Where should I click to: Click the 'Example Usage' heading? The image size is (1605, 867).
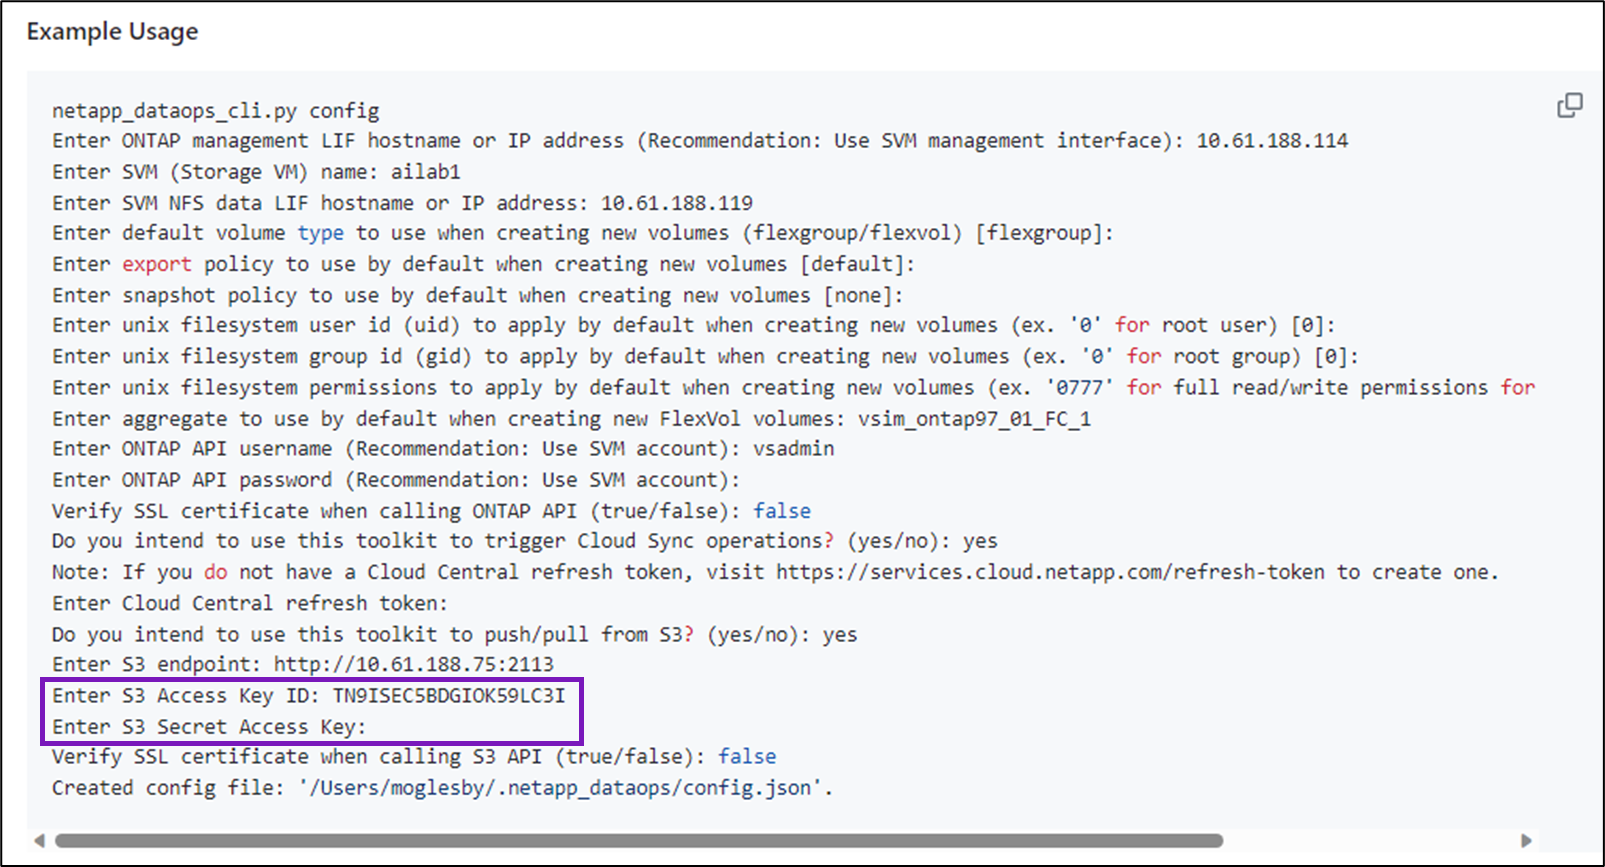(112, 32)
